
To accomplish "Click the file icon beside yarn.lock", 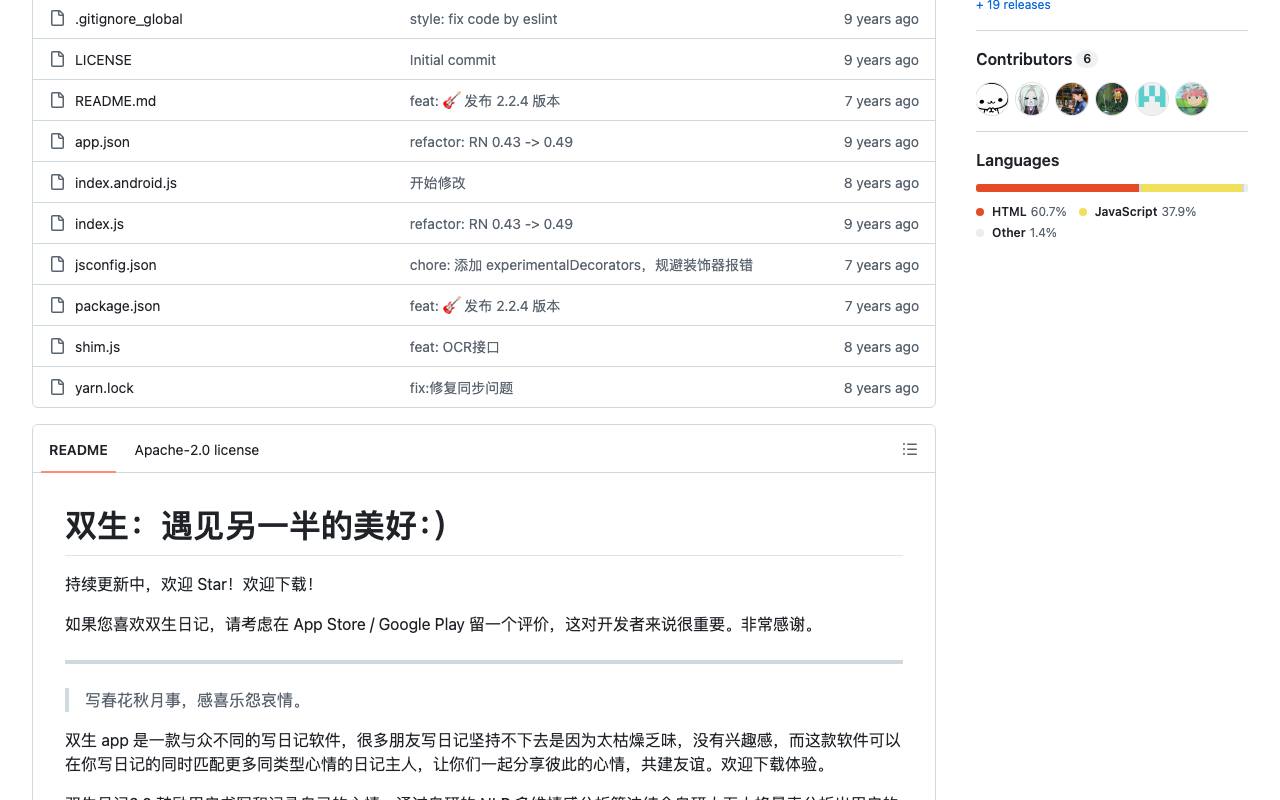I will click(x=57, y=387).
